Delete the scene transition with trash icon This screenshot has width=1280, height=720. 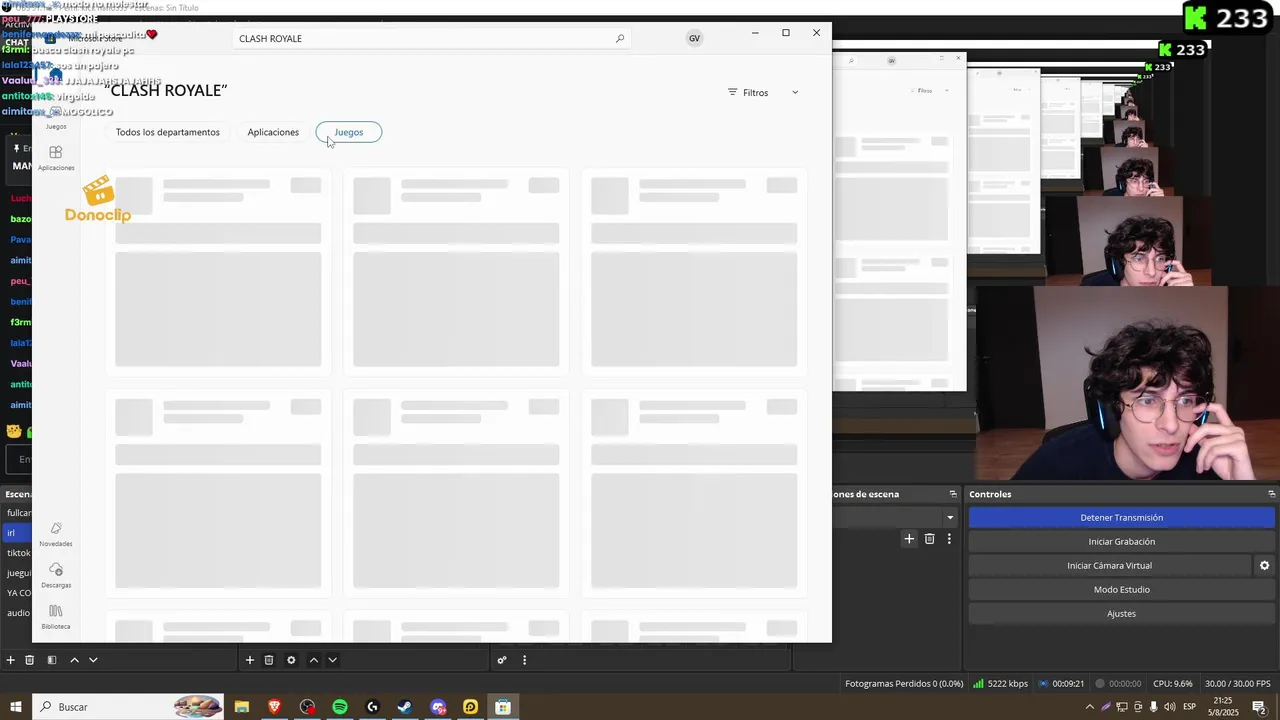929,539
